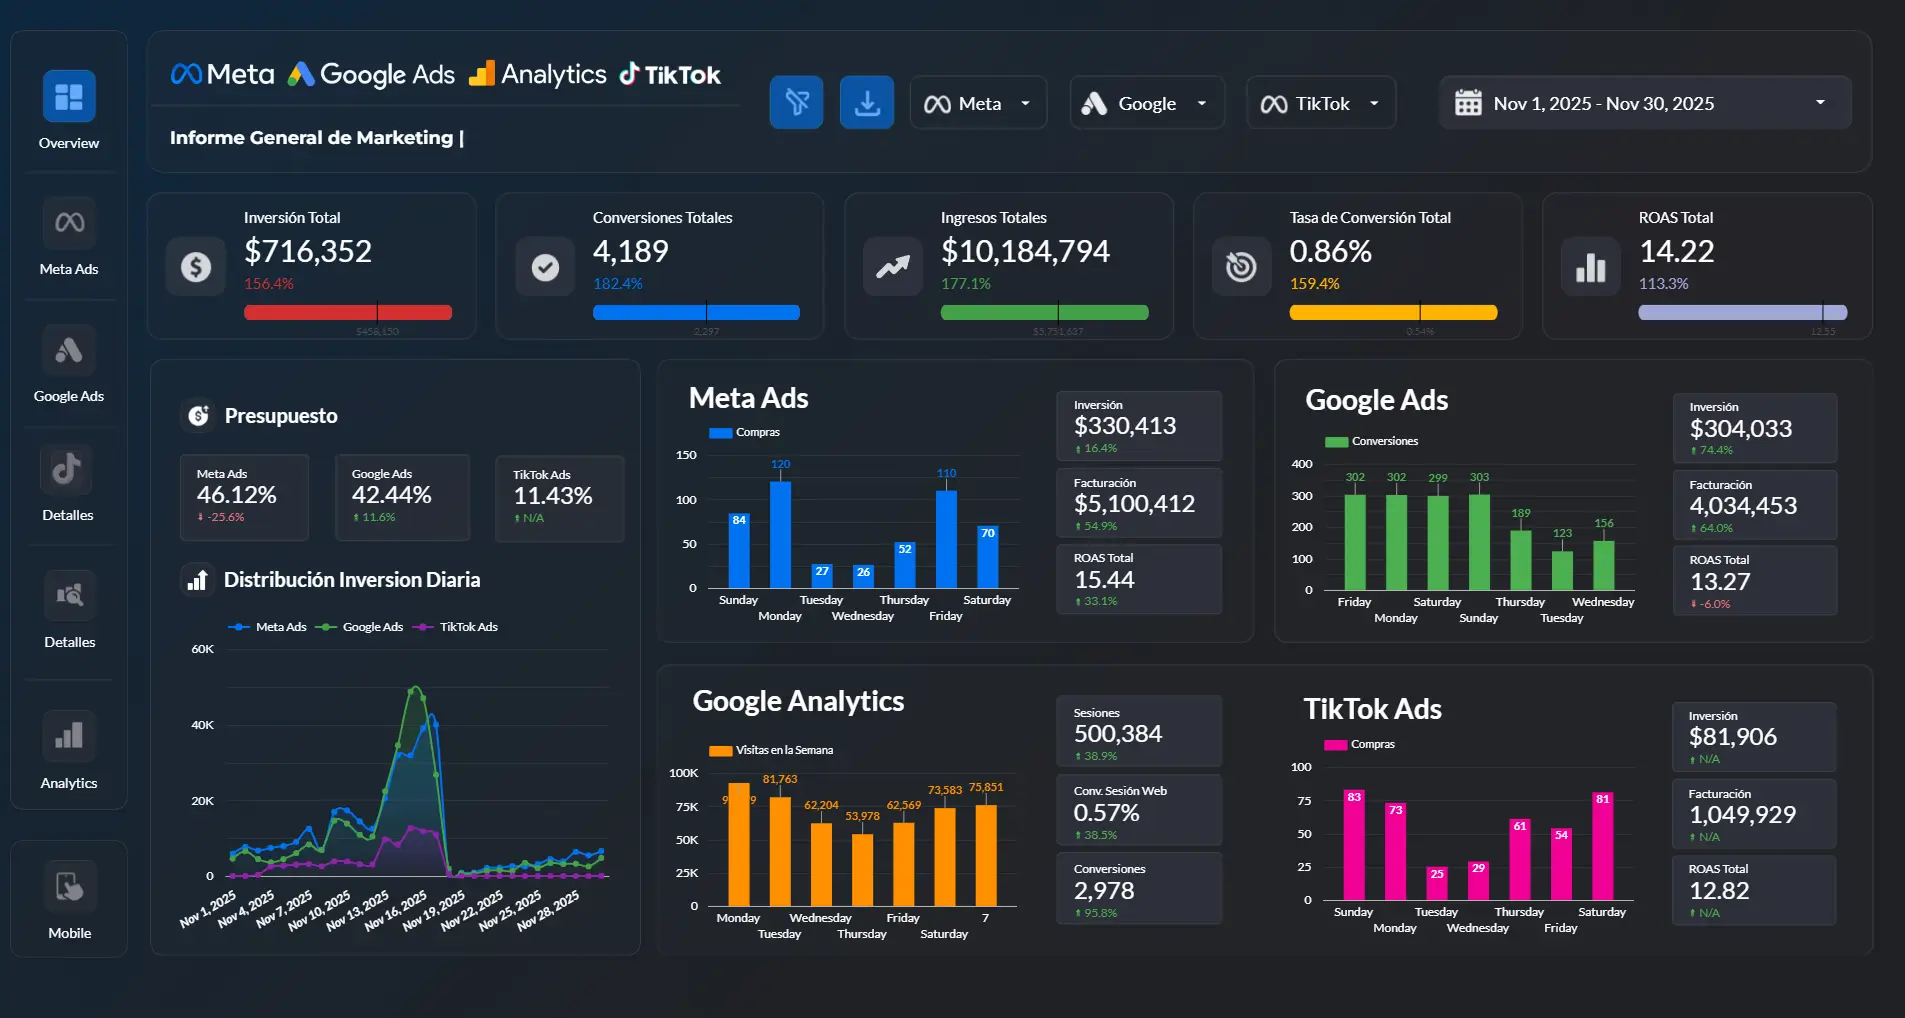Select the Mobile label in sidebar
The height and width of the screenshot is (1018, 1905).
point(69,933)
